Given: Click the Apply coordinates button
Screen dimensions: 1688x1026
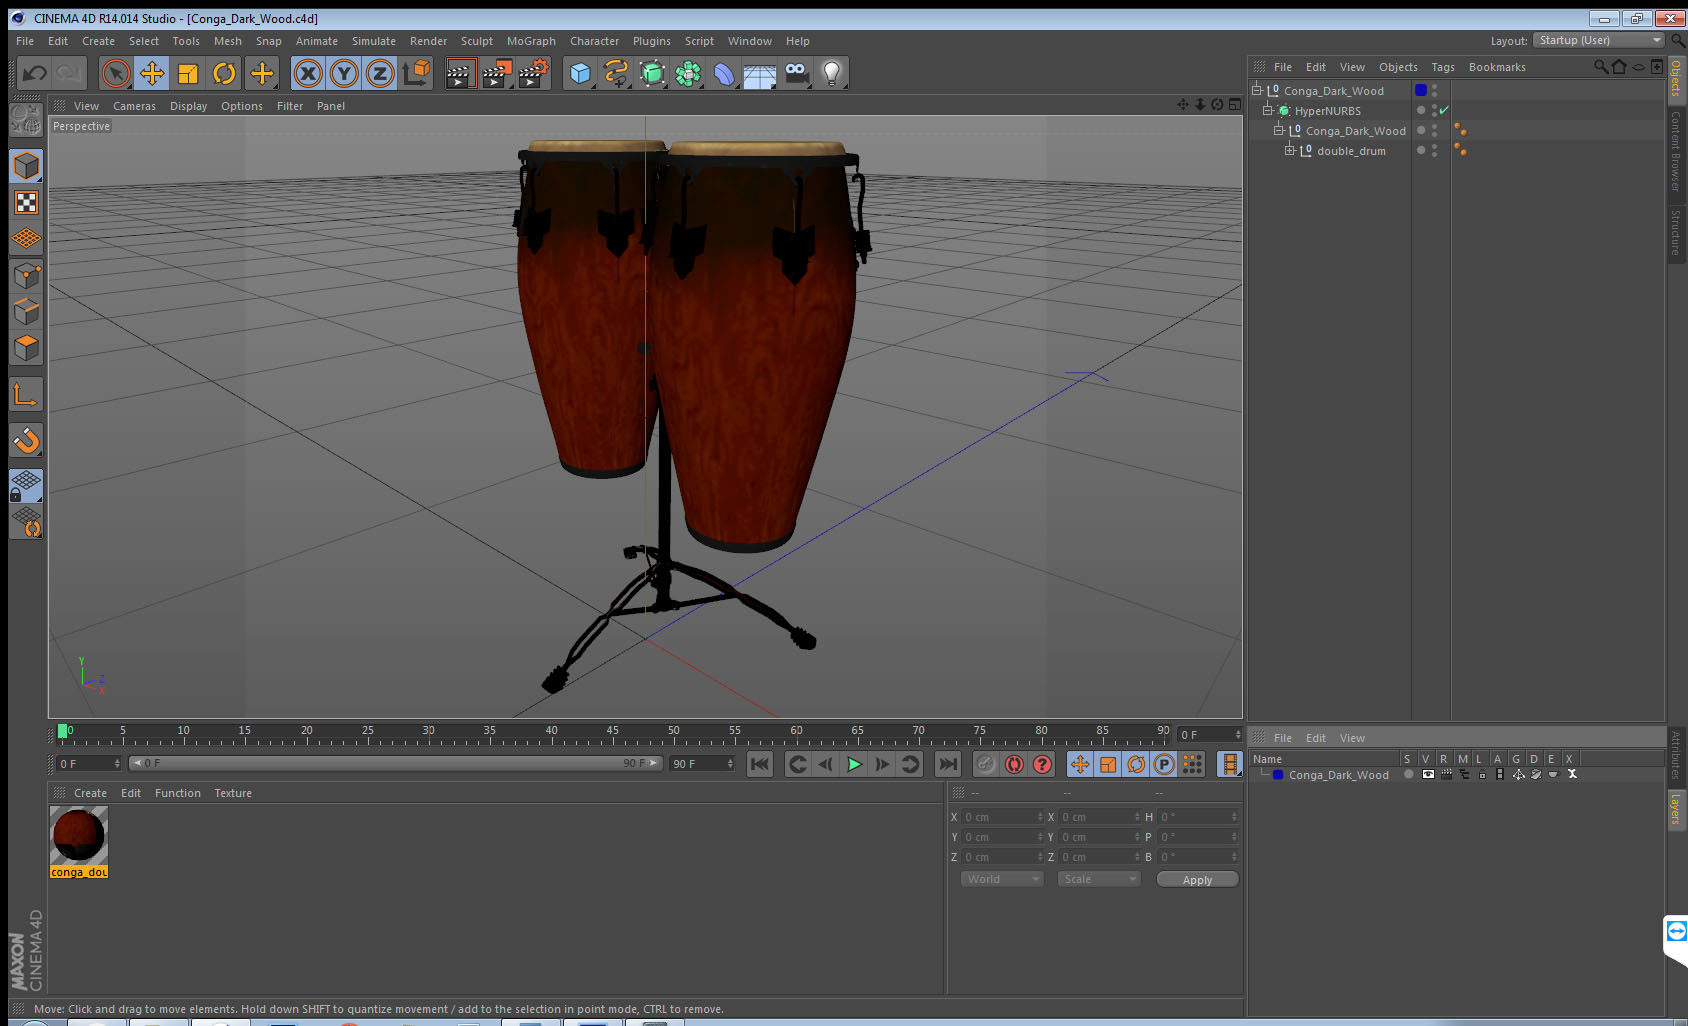Looking at the screenshot, I should (1197, 880).
